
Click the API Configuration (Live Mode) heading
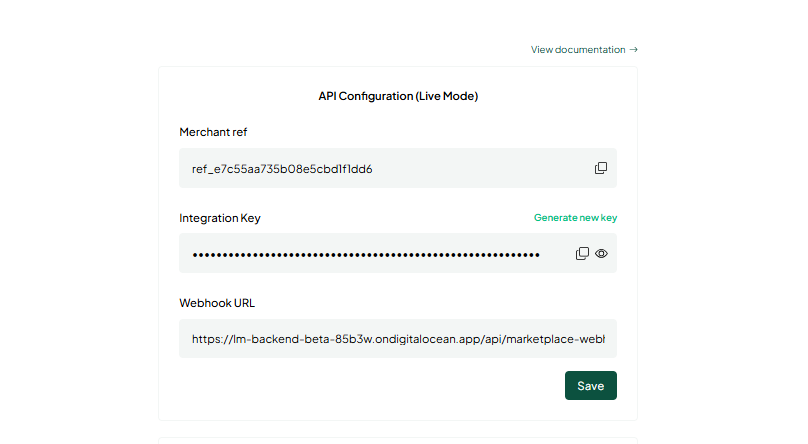[x=398, y=96]
